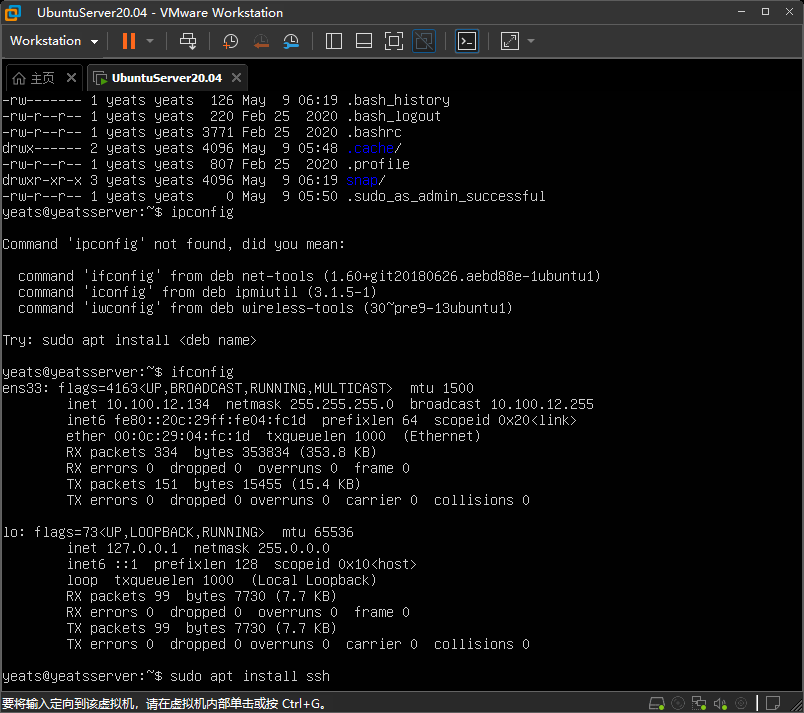Click the status bar Ctrl+G hint text

coord(164,703)
